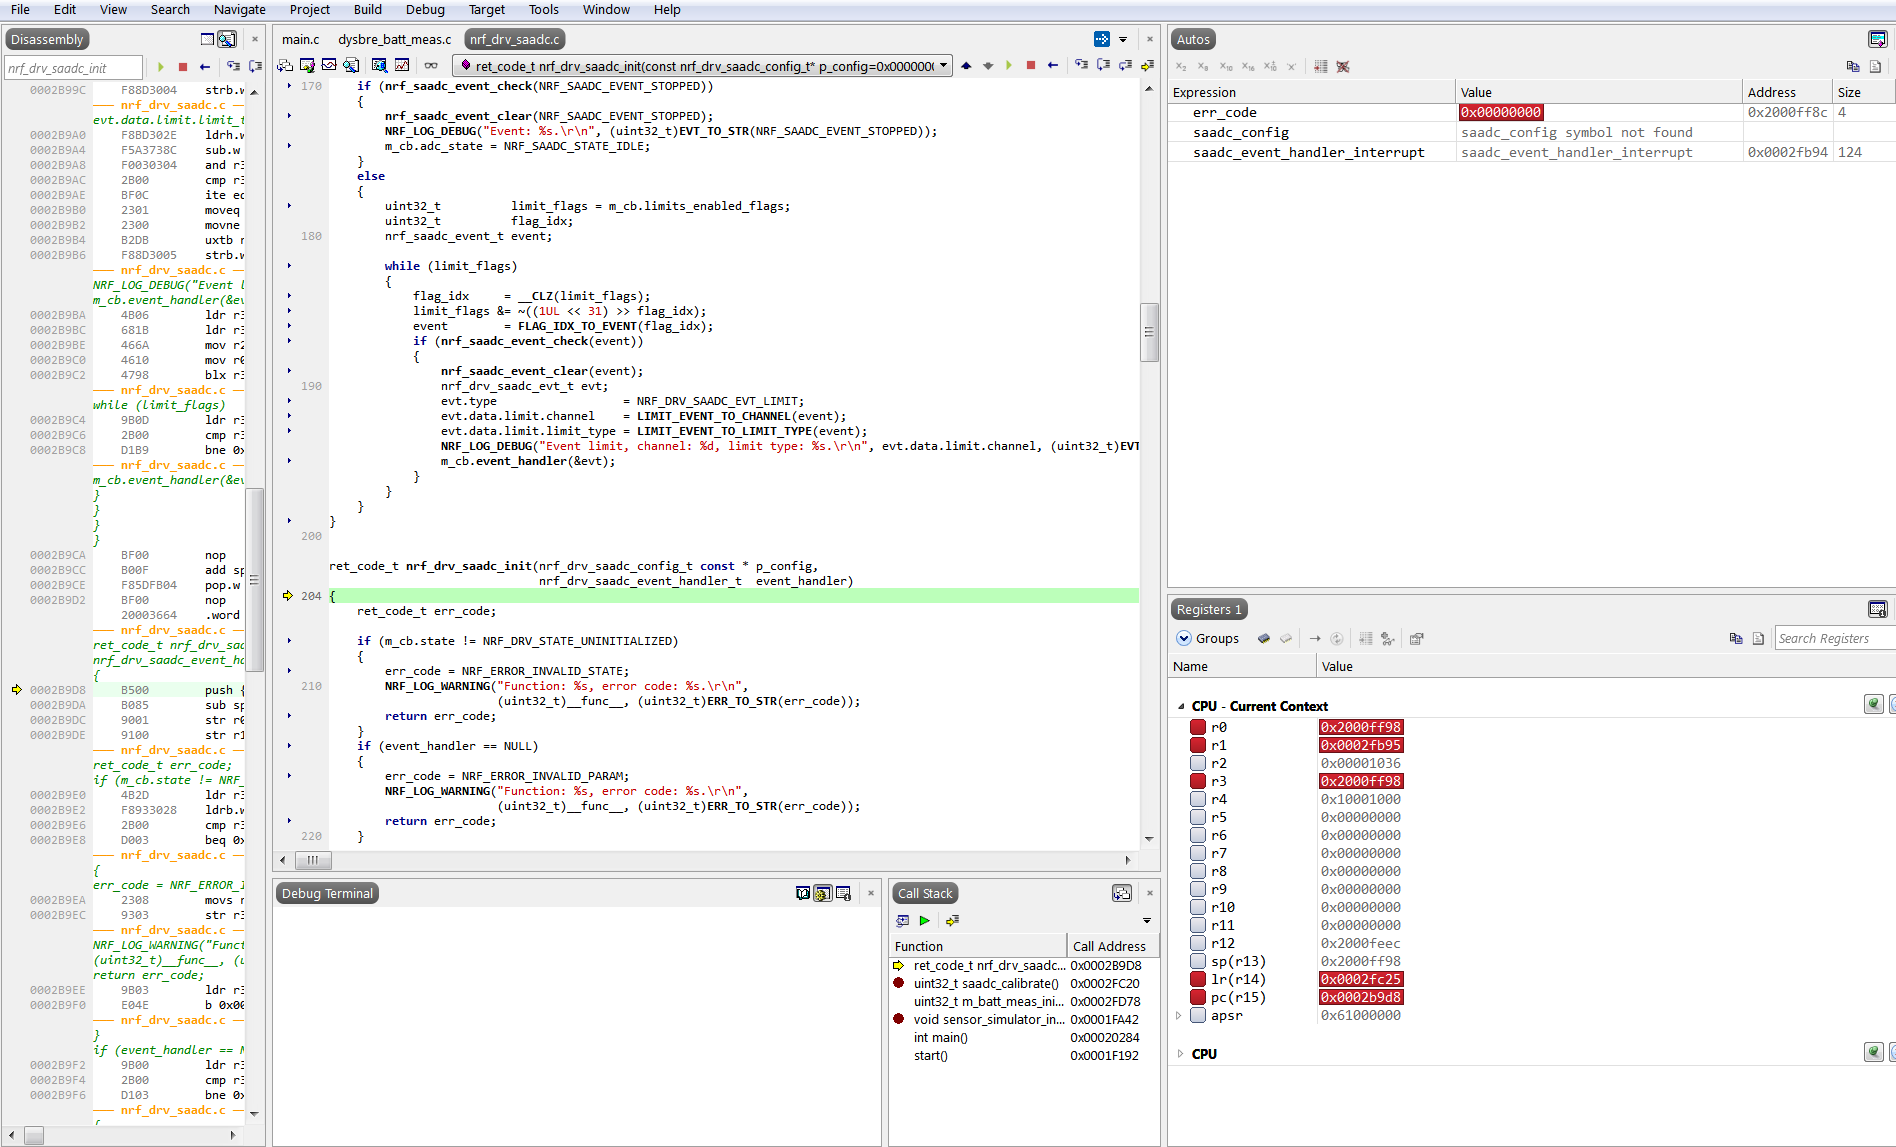The width and height of the screenshot is (1896, 1147).
Task: Toggle the lr(r14) register checkbox
Action: (1198, 979)
